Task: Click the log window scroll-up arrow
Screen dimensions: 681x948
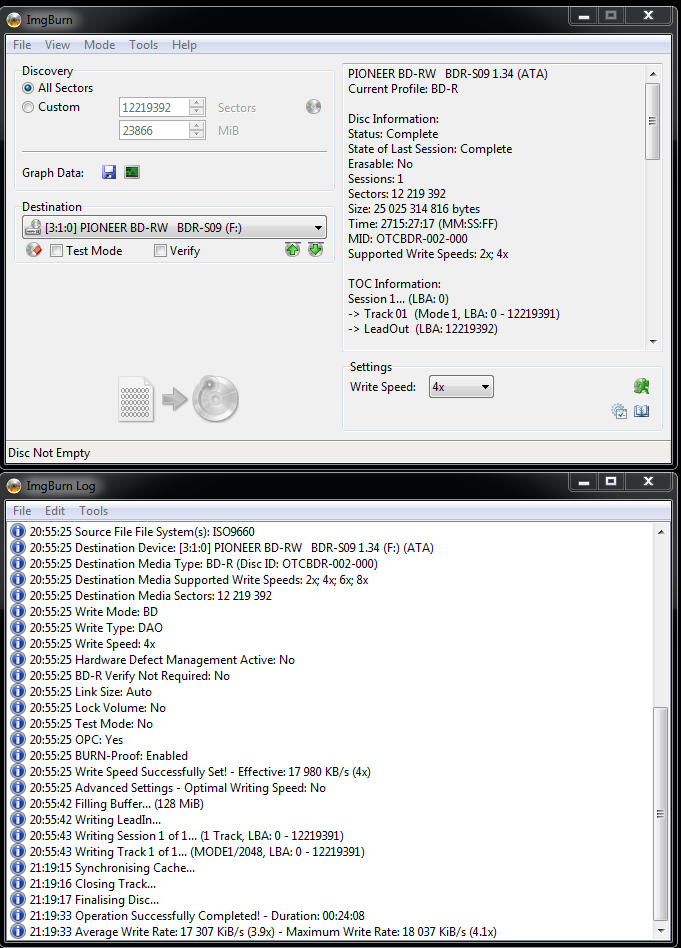Action: 660,532
